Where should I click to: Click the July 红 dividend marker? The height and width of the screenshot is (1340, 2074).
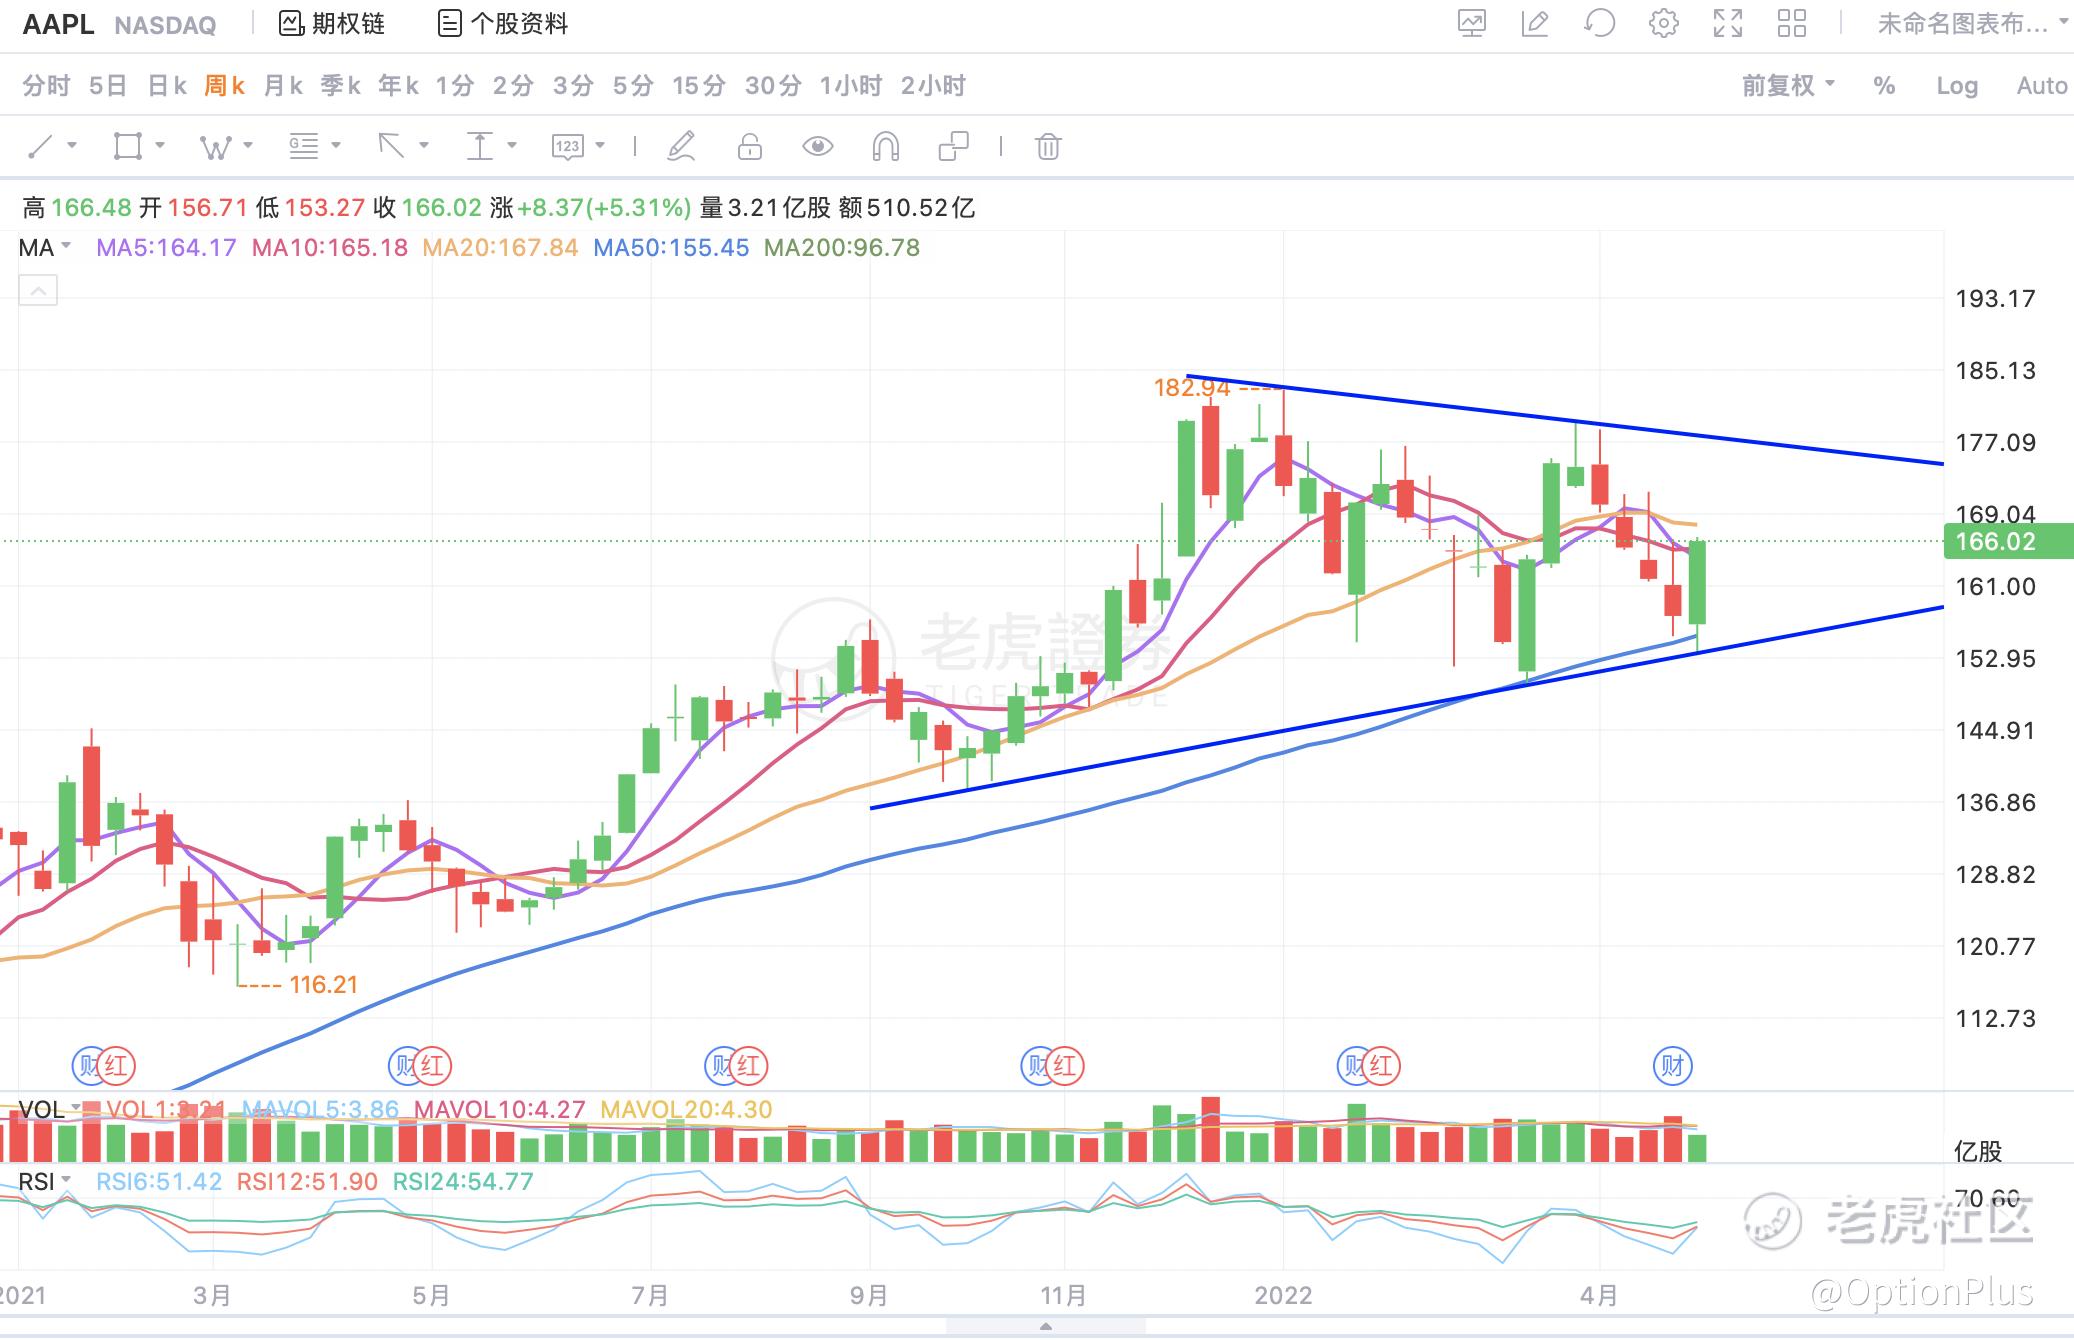coord(749,1065)
